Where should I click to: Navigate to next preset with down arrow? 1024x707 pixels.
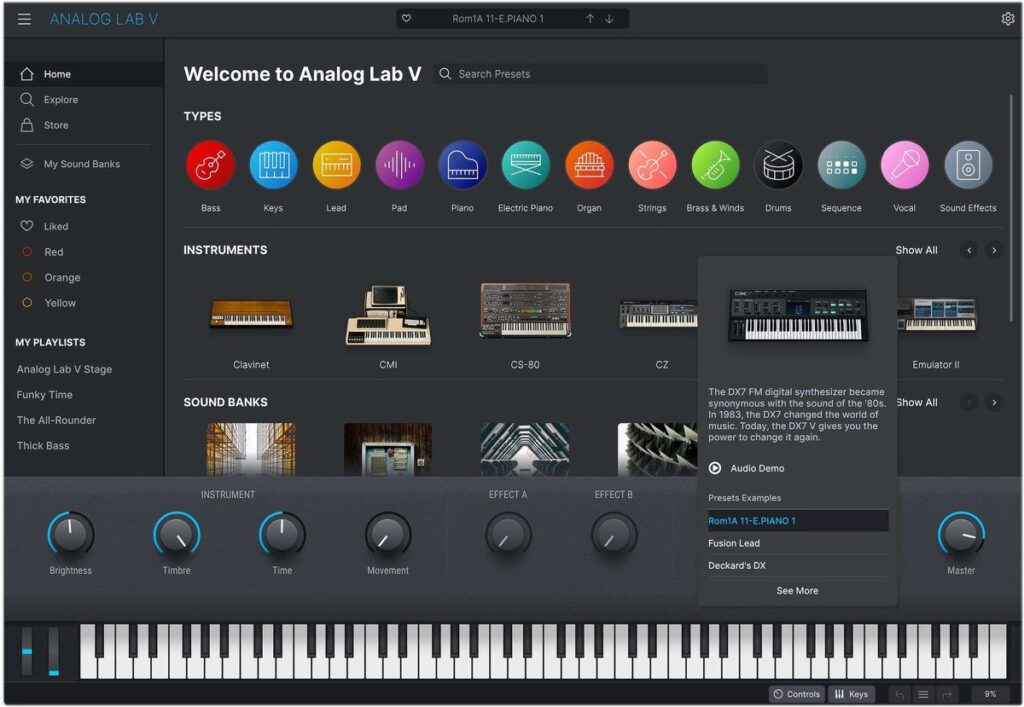click(x=611, y=18)
